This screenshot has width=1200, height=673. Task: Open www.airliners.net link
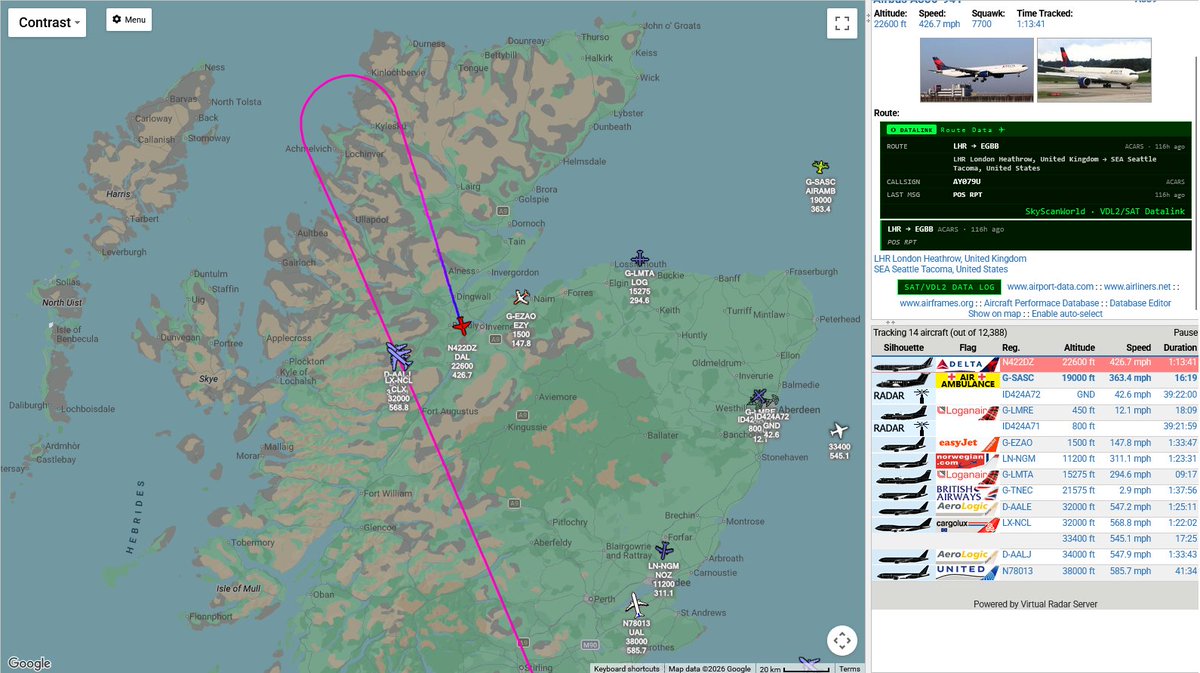pyautogui.click(x=1139, y=287)
